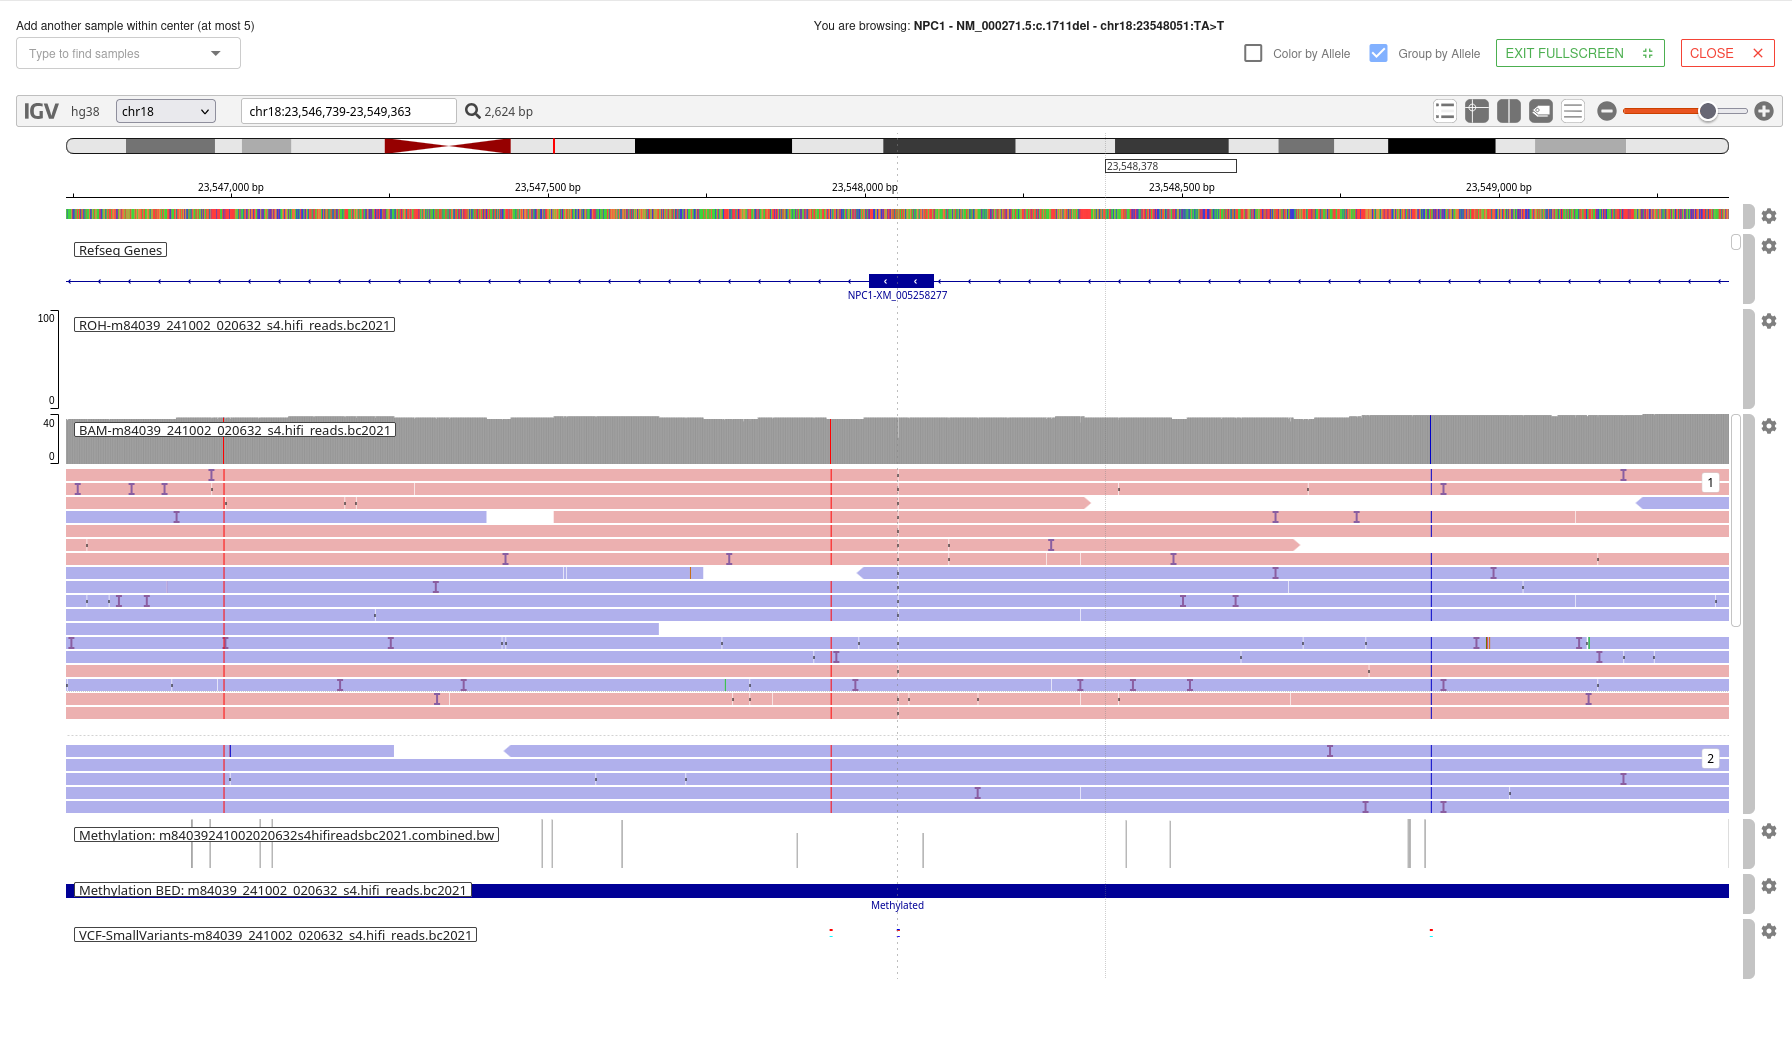Click the Methylation combined.bw track label
The width and height of the screenshot is (1792, 1054).
pyautogui.click(x=286, y=835)
